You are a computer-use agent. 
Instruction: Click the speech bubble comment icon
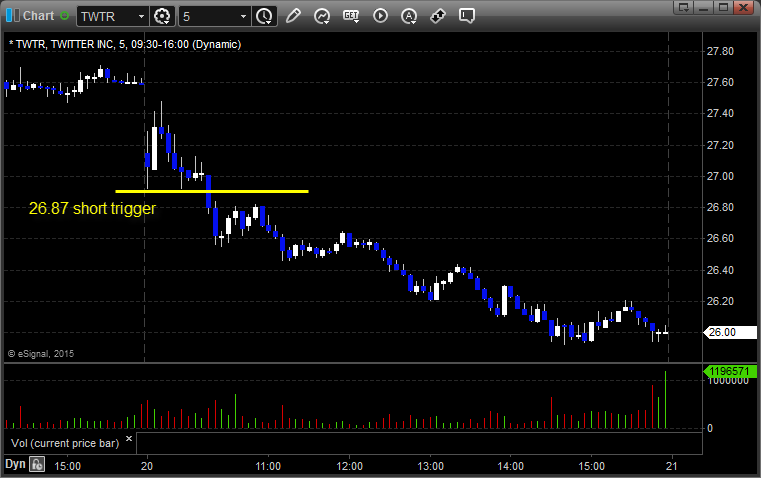[467, 16]
